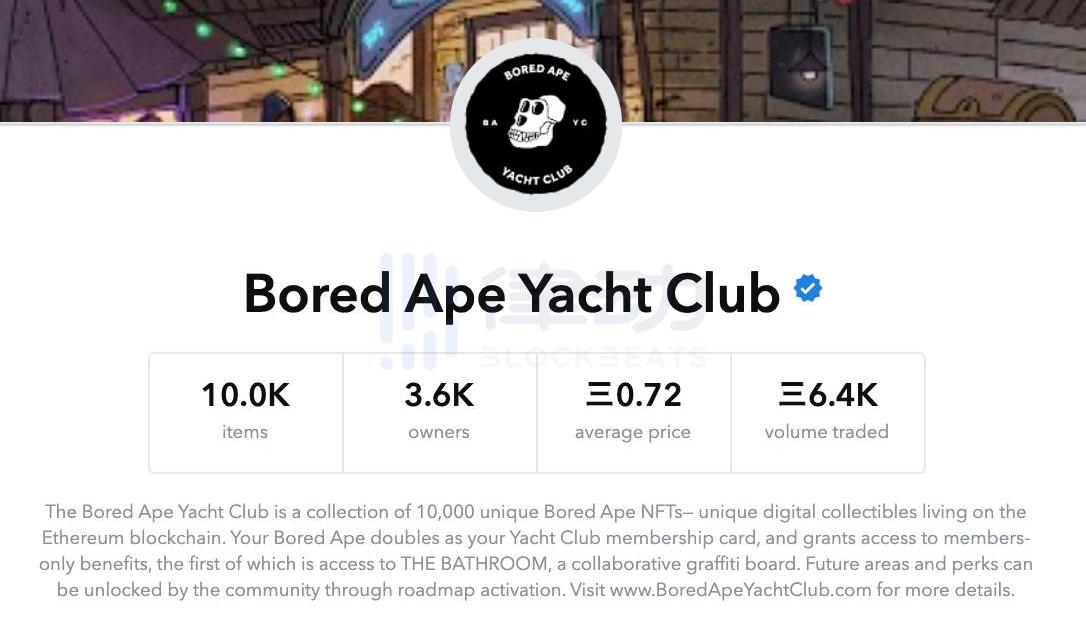The image size is (1086, 624).
Task: Select the 6.4K volume traded value
Action: coord(842,395)
